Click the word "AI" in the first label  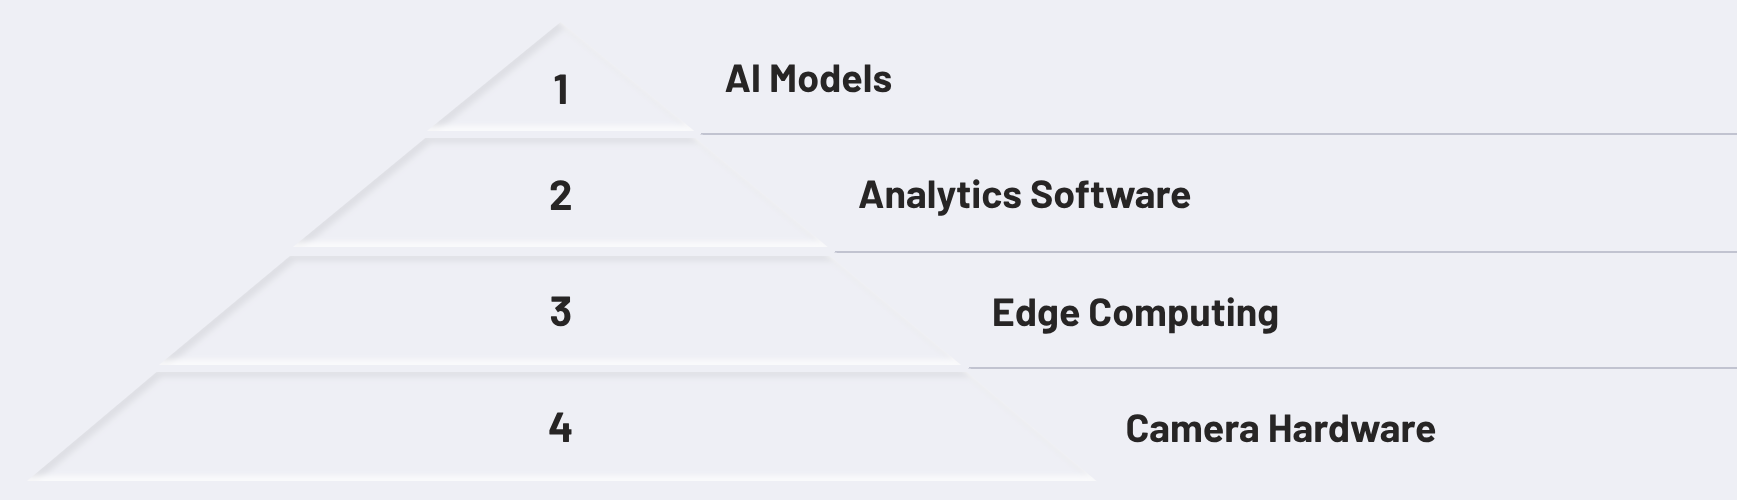point(743,79)
